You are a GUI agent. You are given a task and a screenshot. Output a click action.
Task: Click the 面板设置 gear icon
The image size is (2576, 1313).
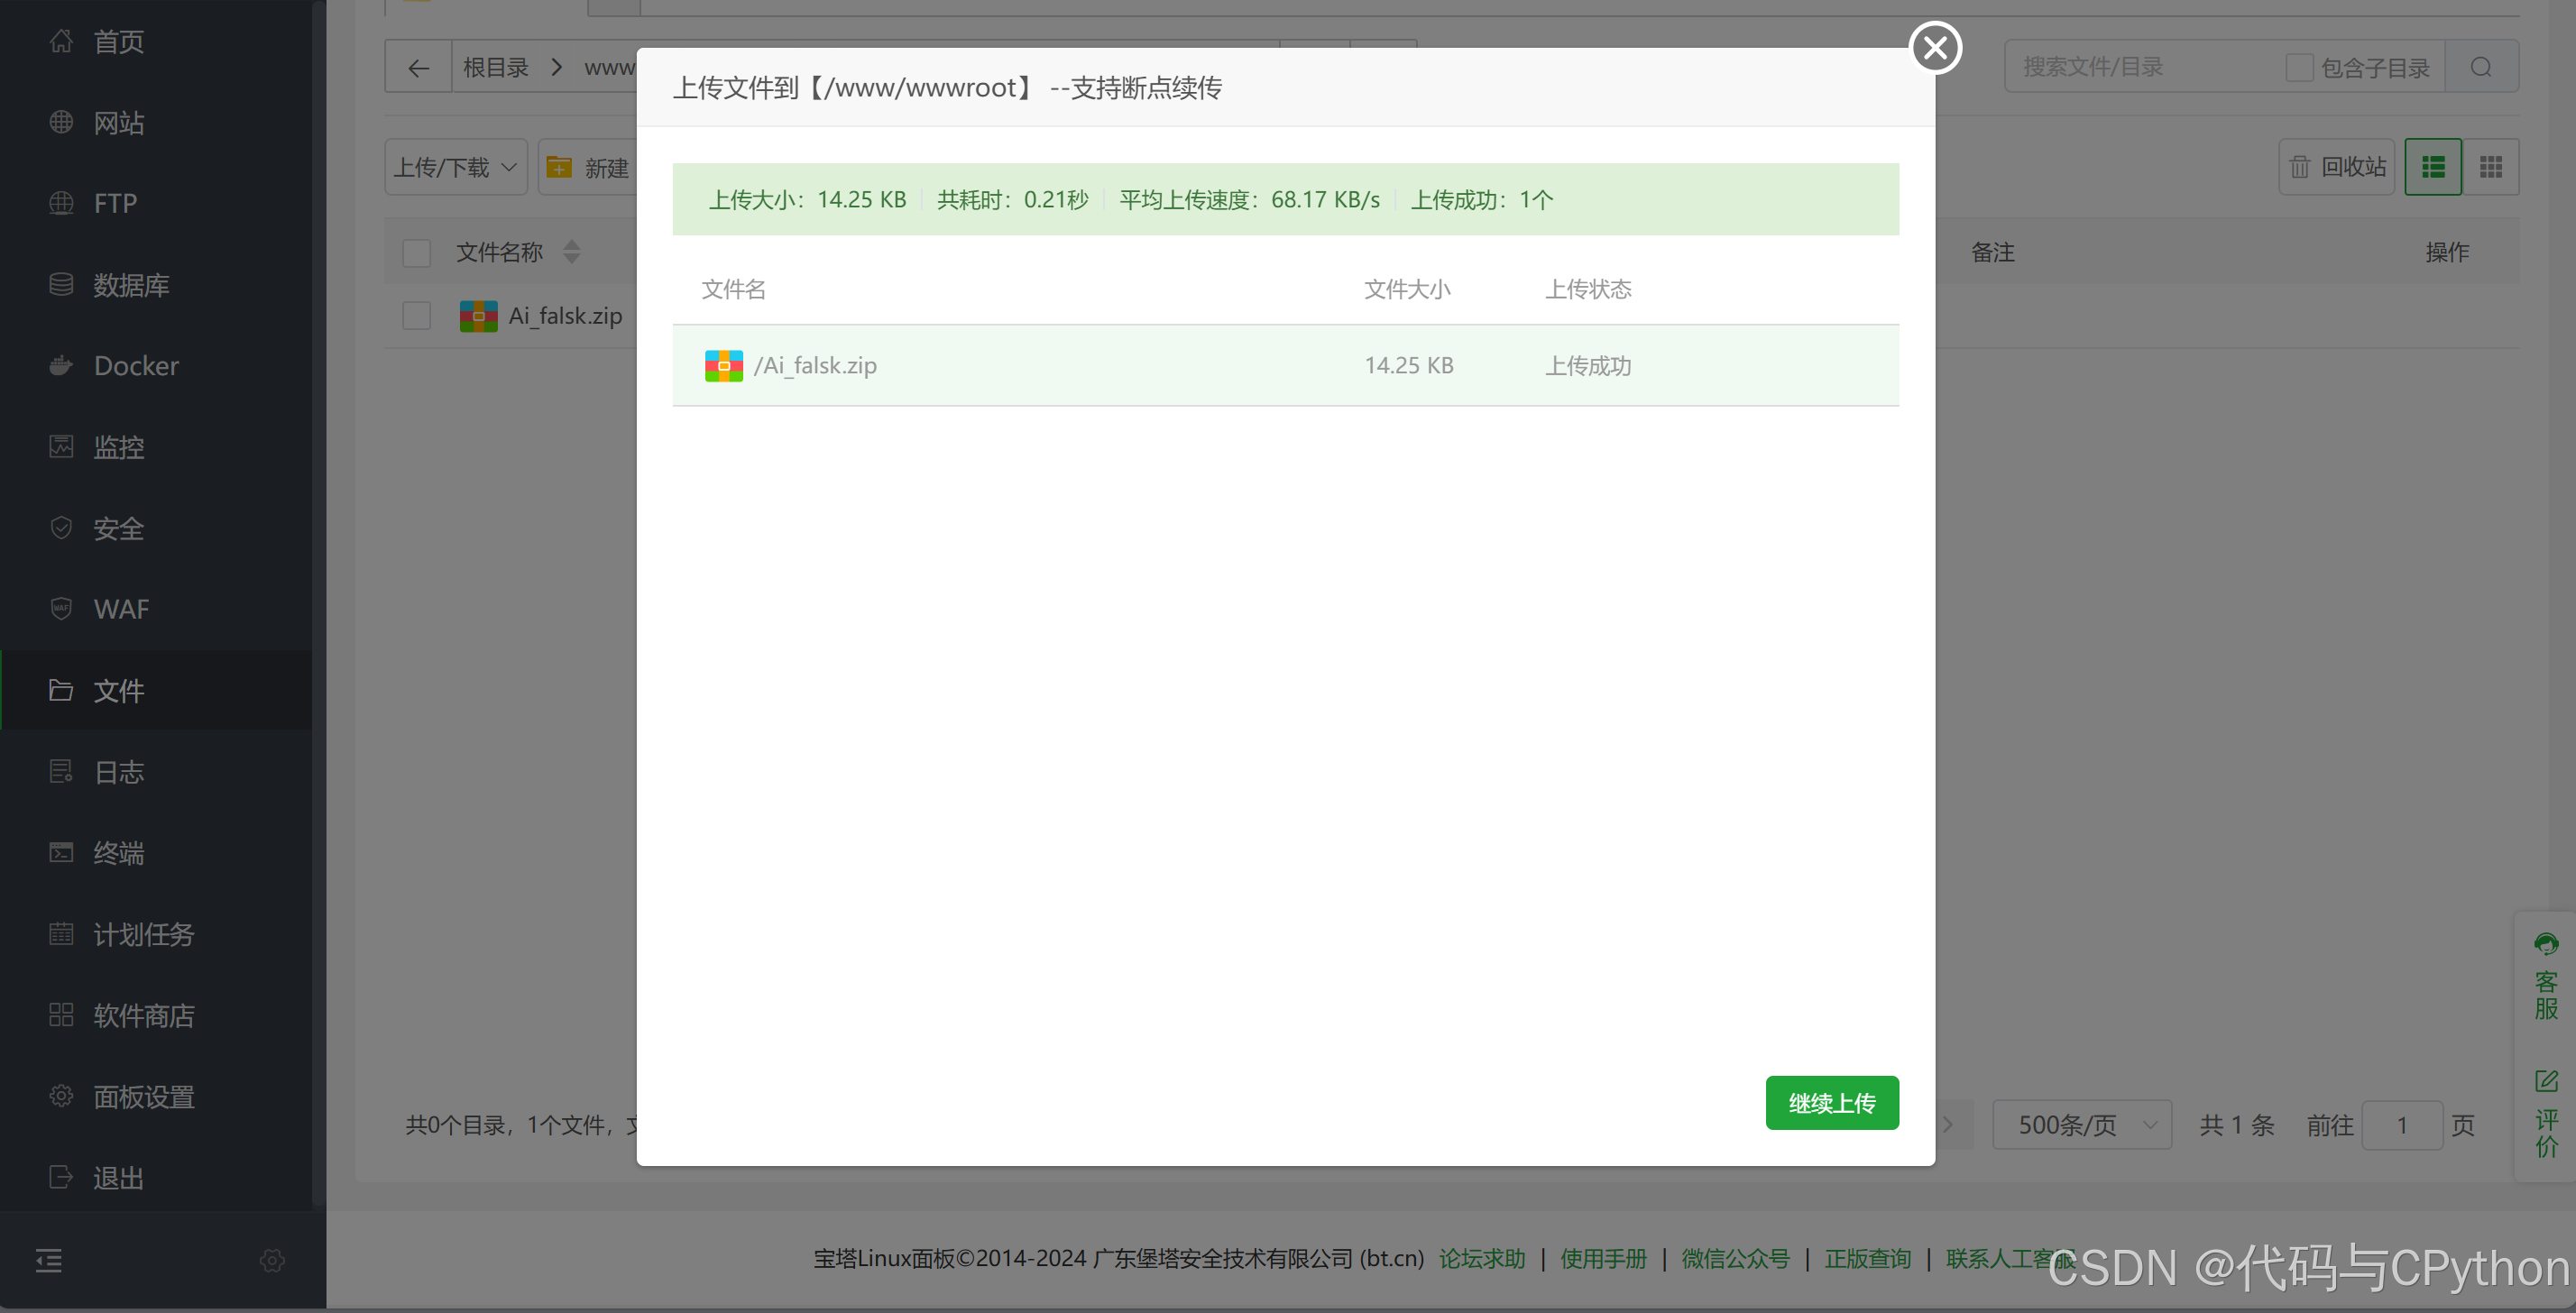61,1096
